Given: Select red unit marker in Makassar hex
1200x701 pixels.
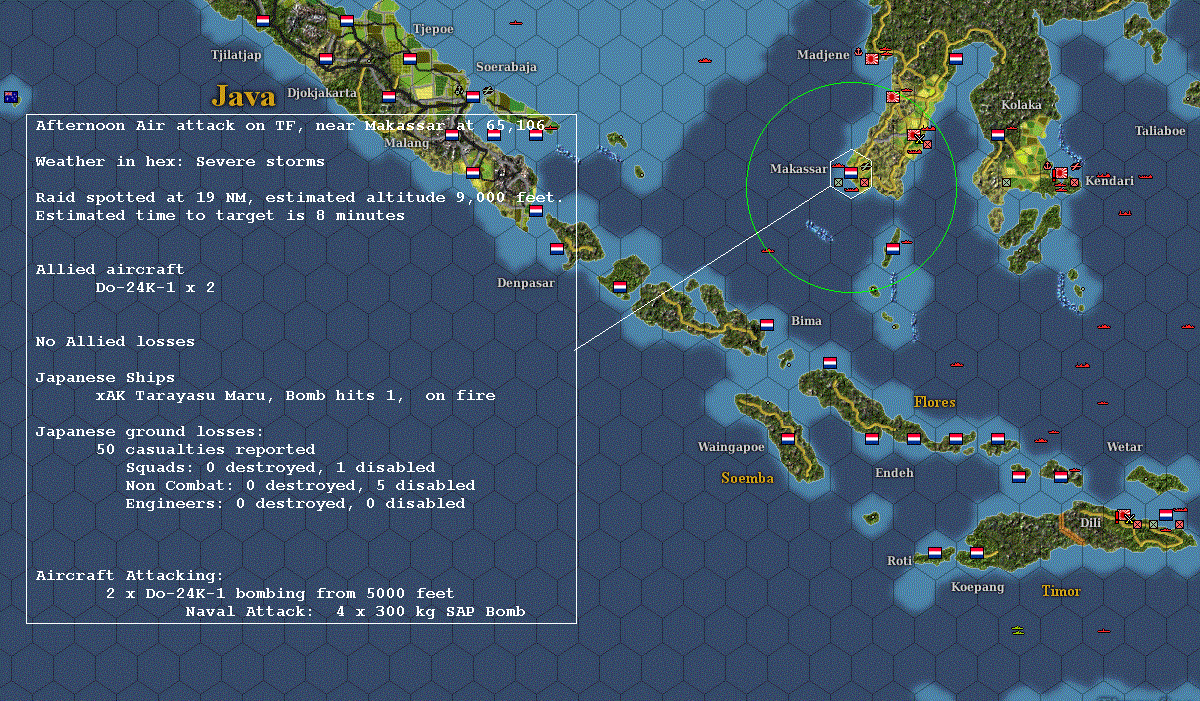Looking at the screenshot, I should tap(865, 183).
